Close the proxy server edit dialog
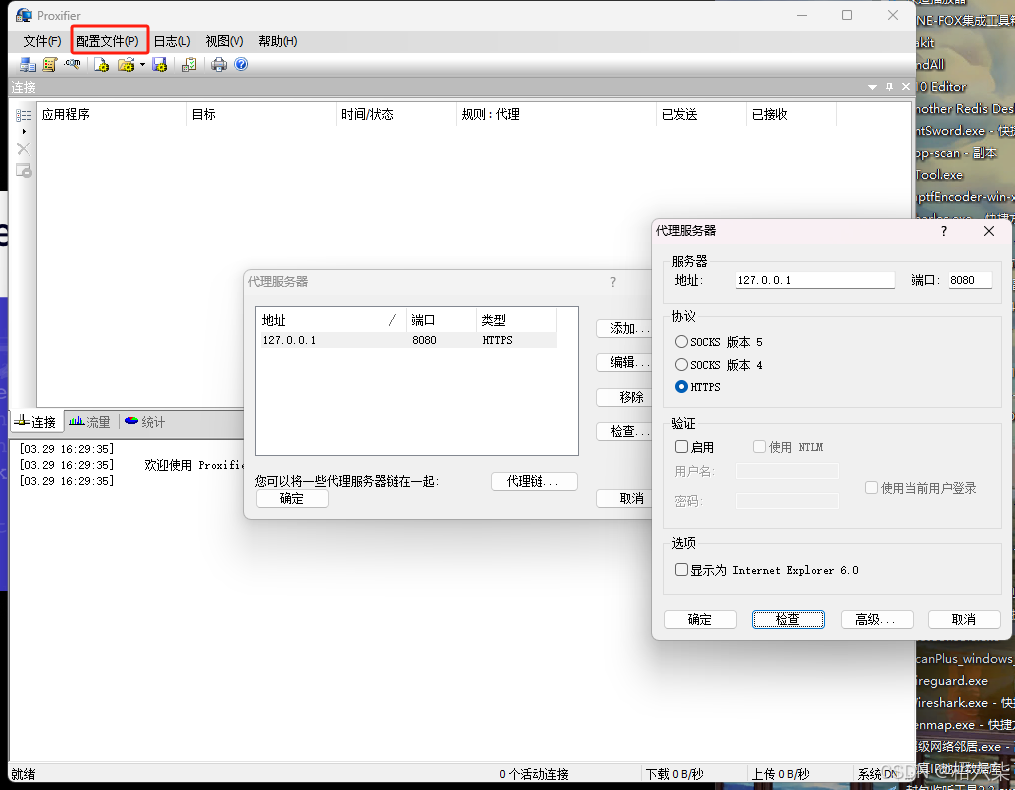 pos(988,231)
